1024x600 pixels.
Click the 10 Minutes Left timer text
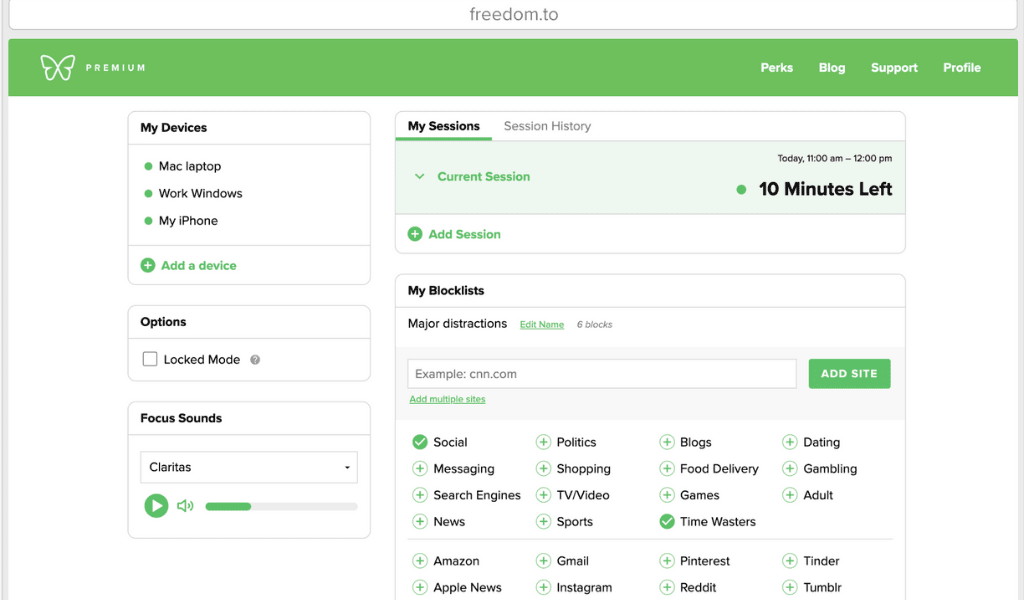point(825,189)
